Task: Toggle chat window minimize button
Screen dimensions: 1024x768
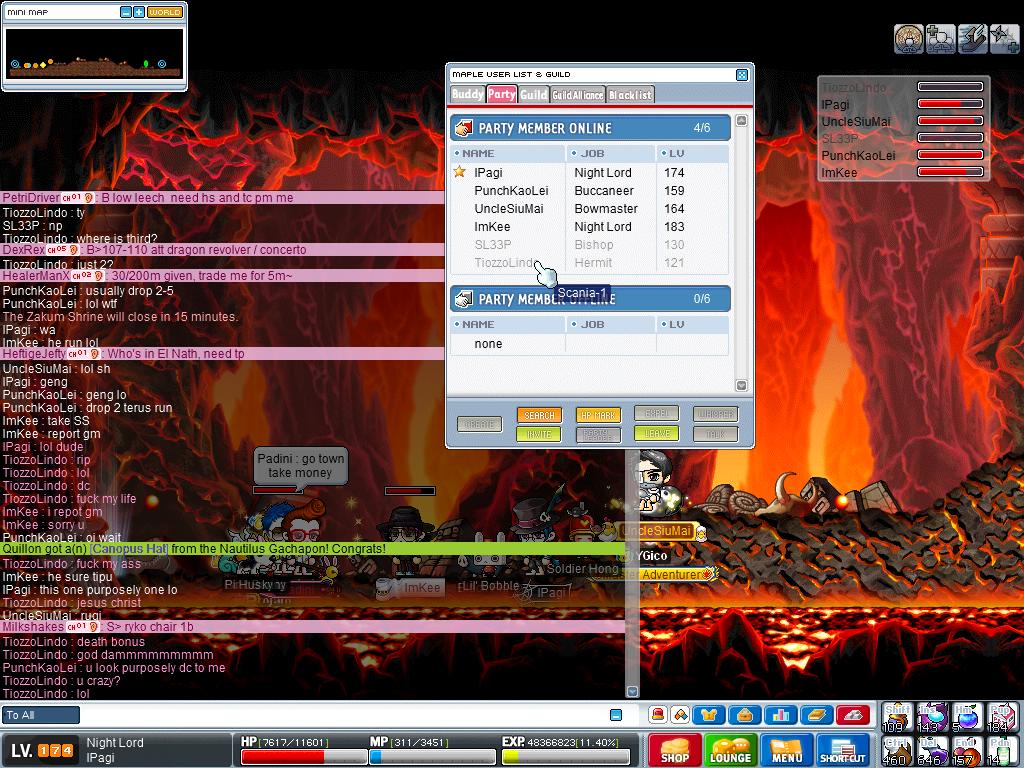Action: click(616, 714)
